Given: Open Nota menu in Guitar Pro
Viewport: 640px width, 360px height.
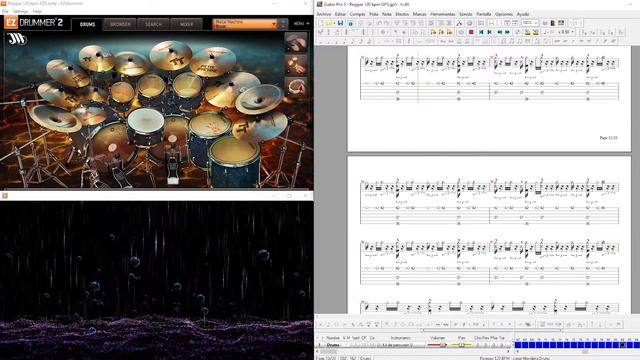Looking at the screenshot, I should click(x=387, y=14).
